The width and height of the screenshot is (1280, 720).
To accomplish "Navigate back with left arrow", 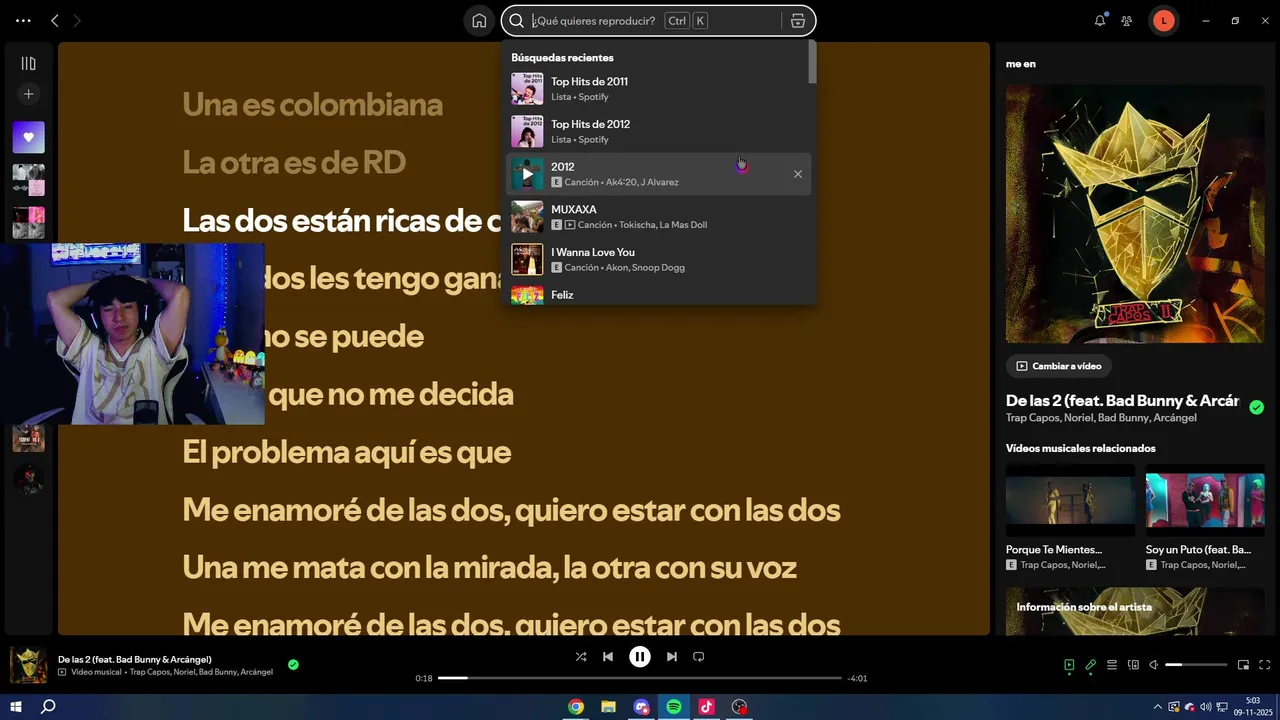I will pyautogui.click(x=55, y=21).
